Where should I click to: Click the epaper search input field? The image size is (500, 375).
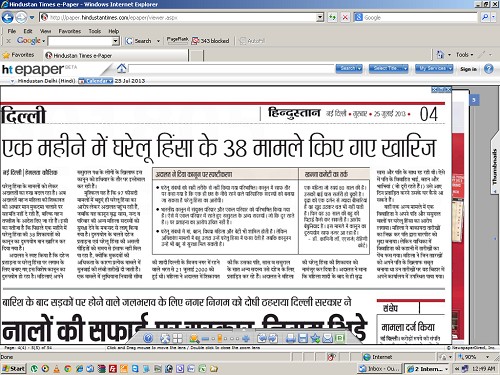click(x=231, y=69)
